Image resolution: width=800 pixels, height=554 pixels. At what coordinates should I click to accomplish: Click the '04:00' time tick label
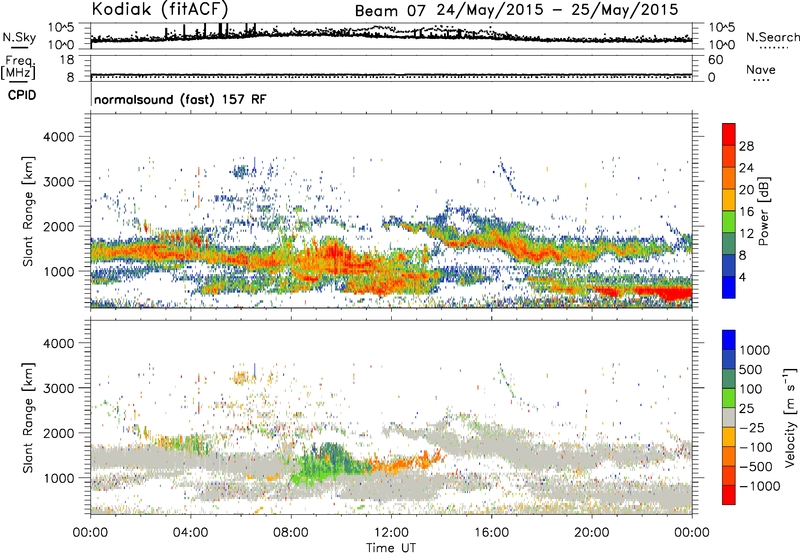190,533
